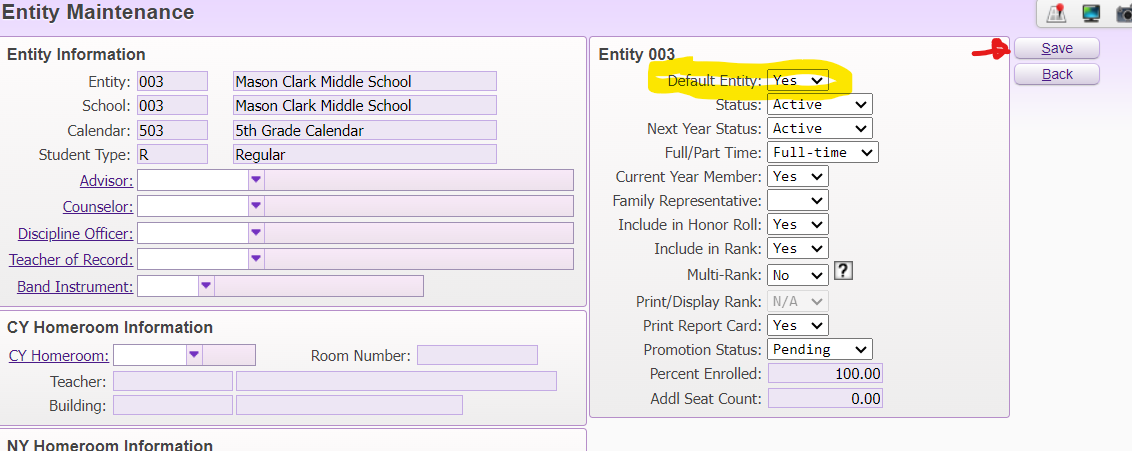
Task: Expand the Status dropdown
Action: point(819,104)
